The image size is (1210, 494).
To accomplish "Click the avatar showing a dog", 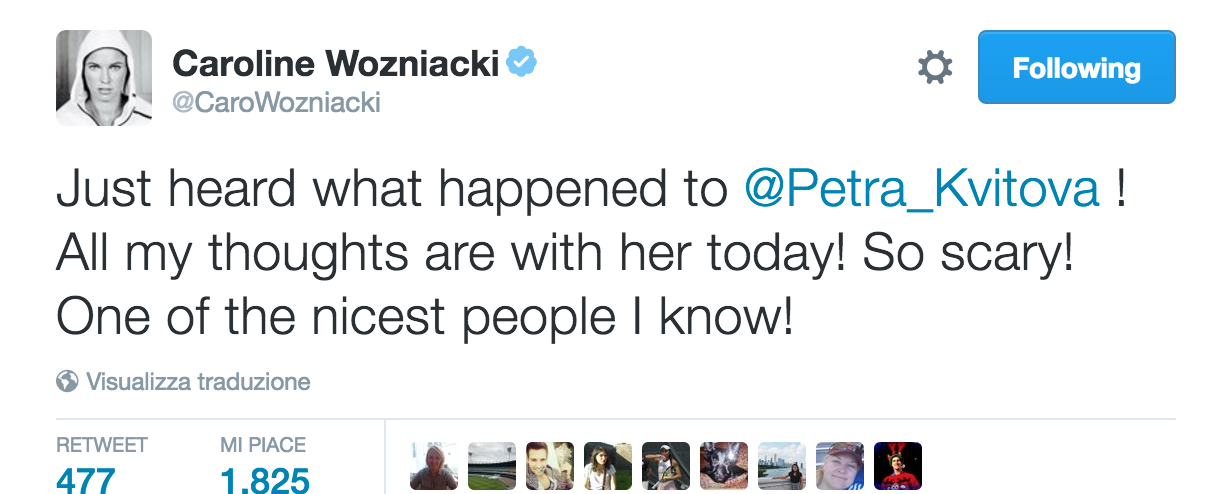I will tap(724, 466).
